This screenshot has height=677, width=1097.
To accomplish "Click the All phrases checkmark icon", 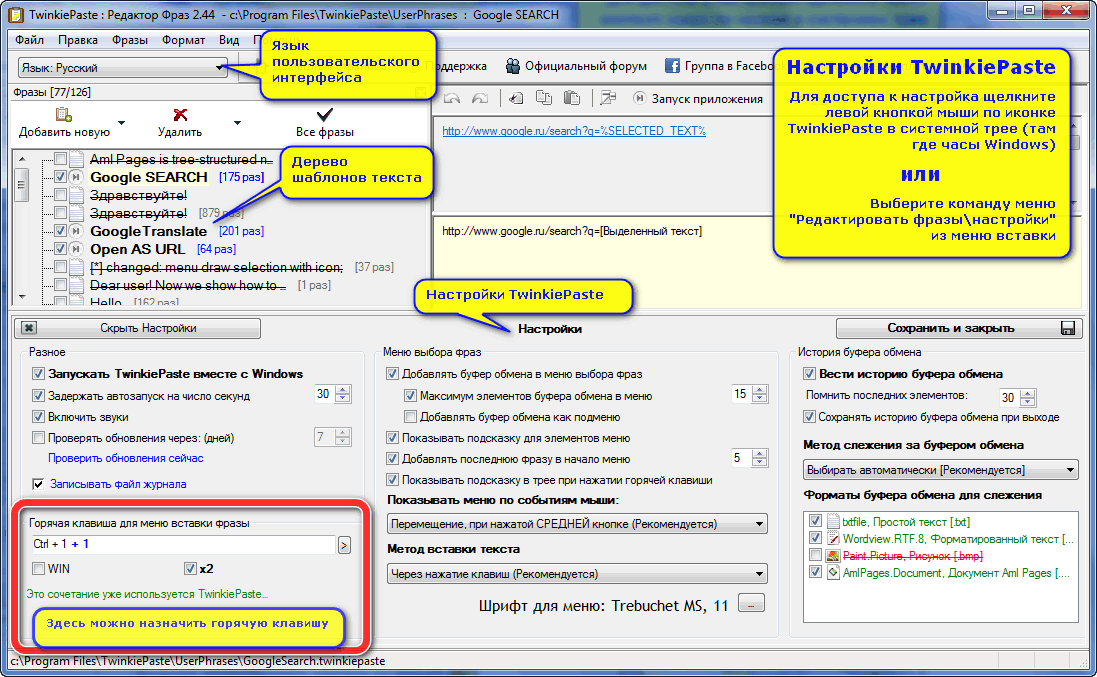I will click(x=325, y=115).
